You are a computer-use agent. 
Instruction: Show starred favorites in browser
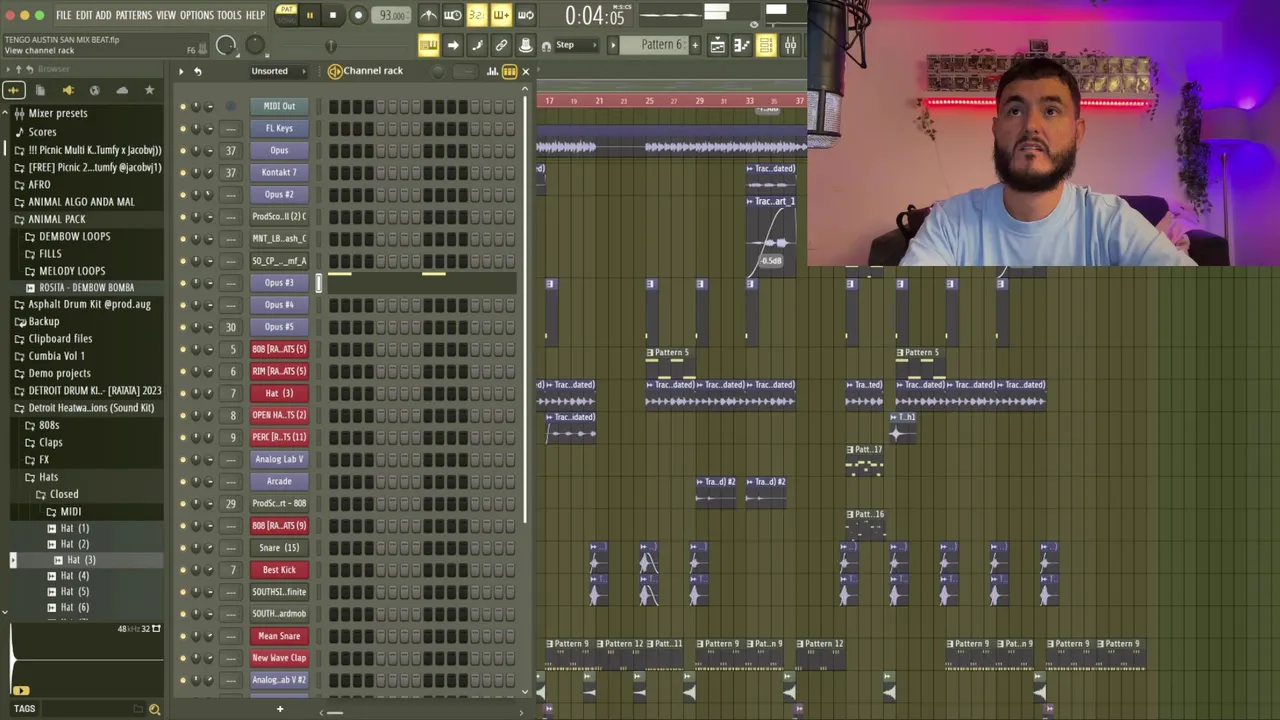(x=149, y=90)
